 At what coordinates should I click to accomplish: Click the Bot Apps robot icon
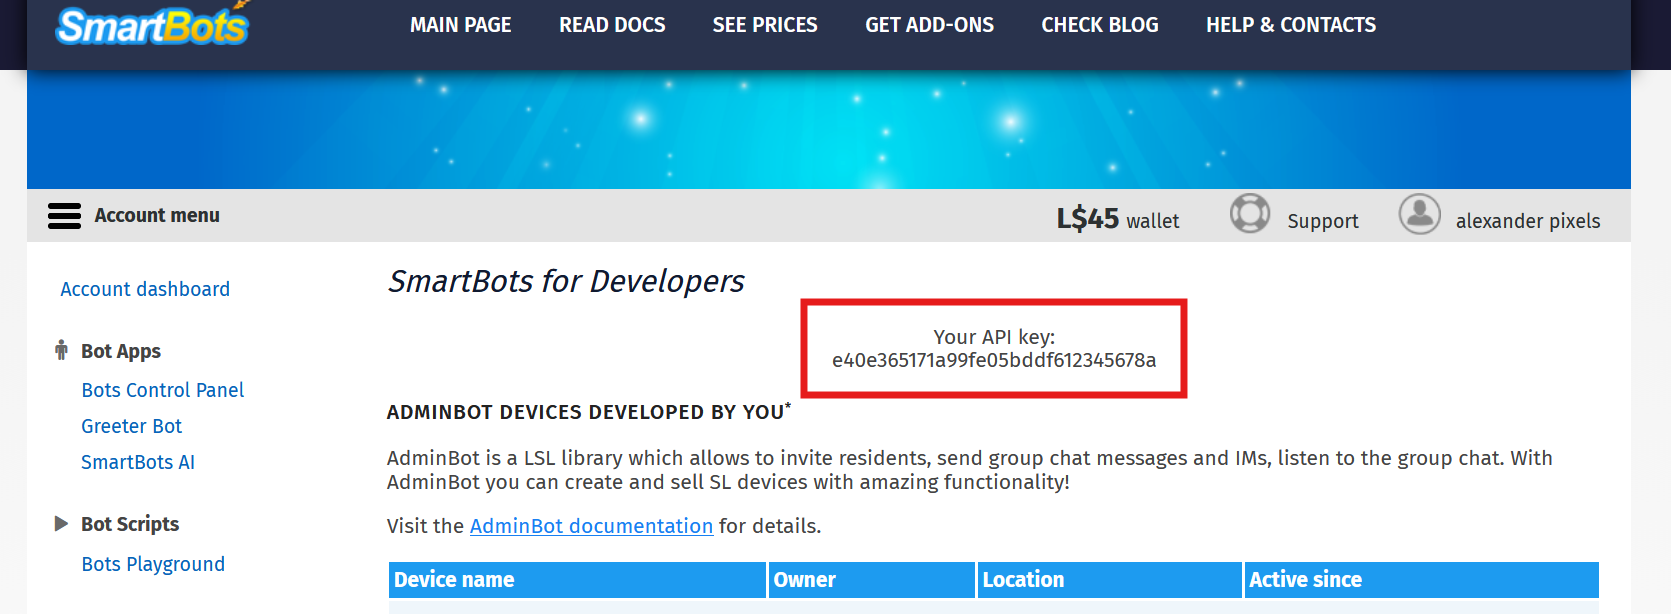[61, 350]
